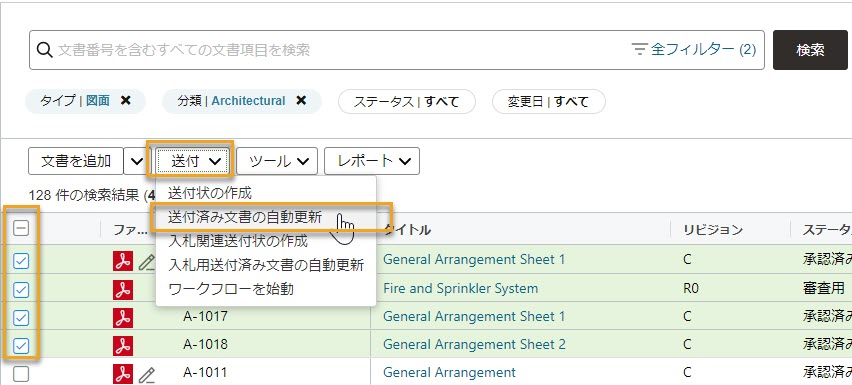The width and height of the screenshot is (852, 385).
Task: Click the magnifier search icon in the search box
Action: (x=44, y=50)
